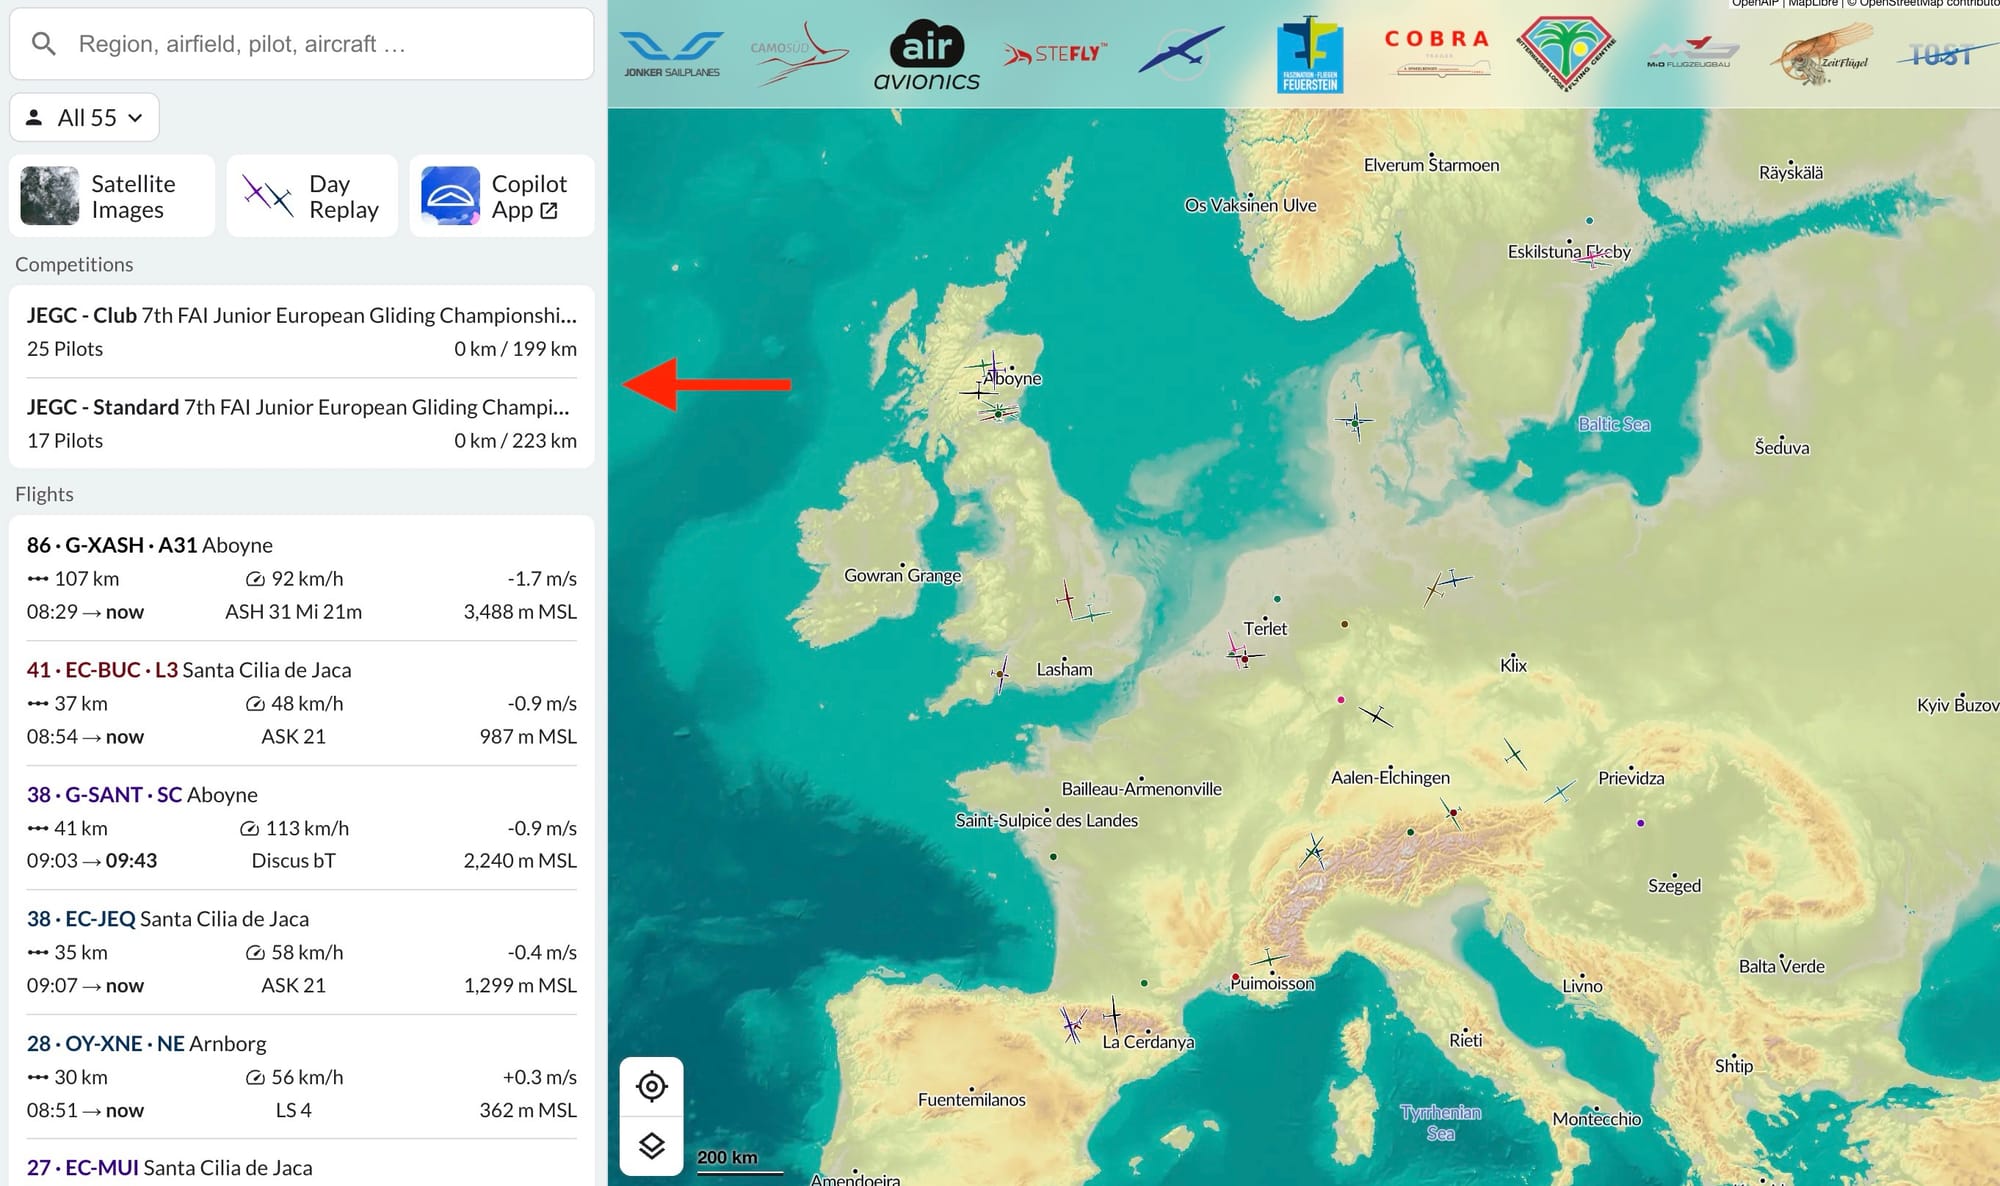Click the Aalen-Elchingen airfield label
Screen dimensions: 2000x1186
1390,777
